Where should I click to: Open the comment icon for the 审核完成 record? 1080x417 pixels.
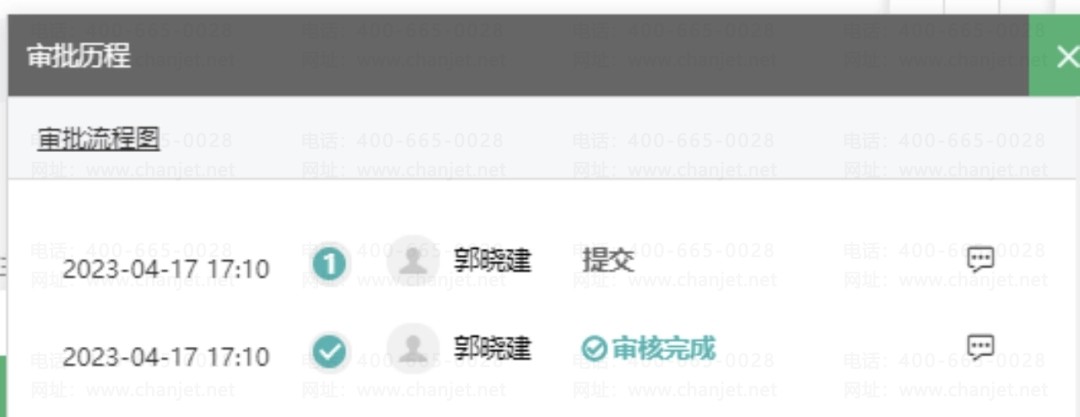pos(981,347)
